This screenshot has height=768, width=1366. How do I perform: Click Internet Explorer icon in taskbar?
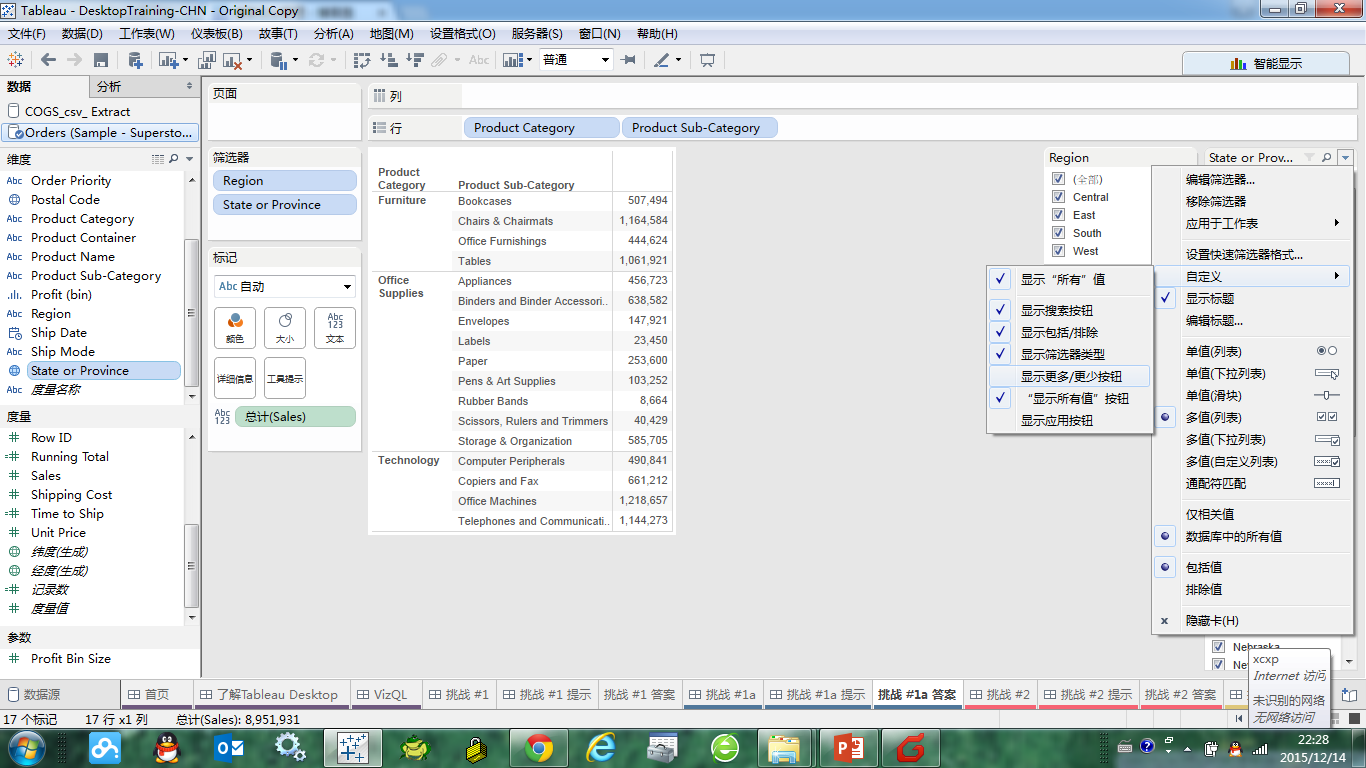(x=601, y=747)
